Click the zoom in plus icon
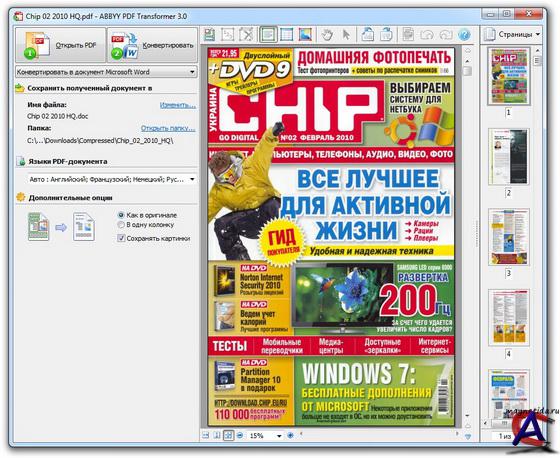The width and height of the screenshot is (560, 458). click(290, 435)
